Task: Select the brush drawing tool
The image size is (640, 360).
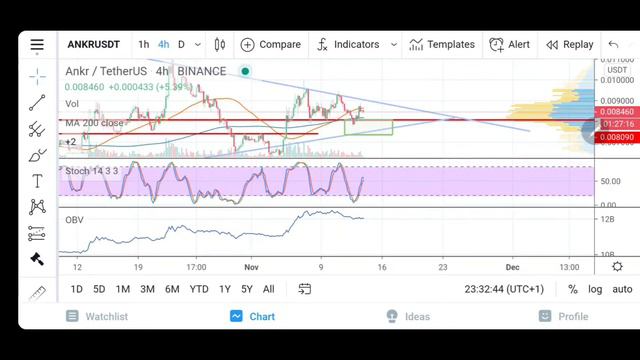Action: (x=38, y=156)
